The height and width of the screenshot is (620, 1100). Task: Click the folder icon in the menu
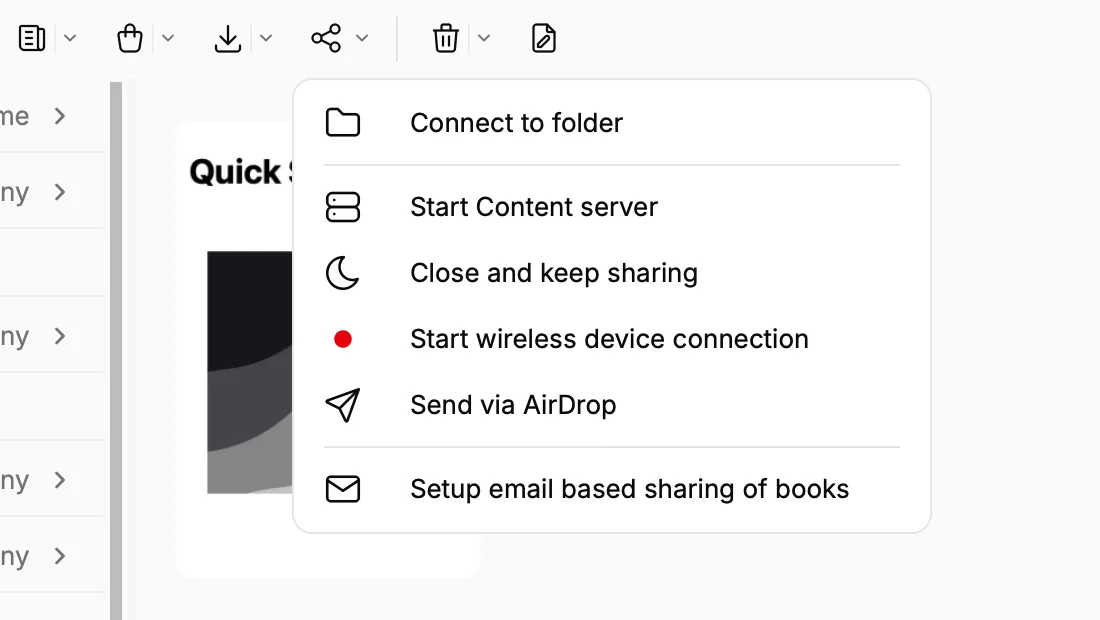pos(343,123)
